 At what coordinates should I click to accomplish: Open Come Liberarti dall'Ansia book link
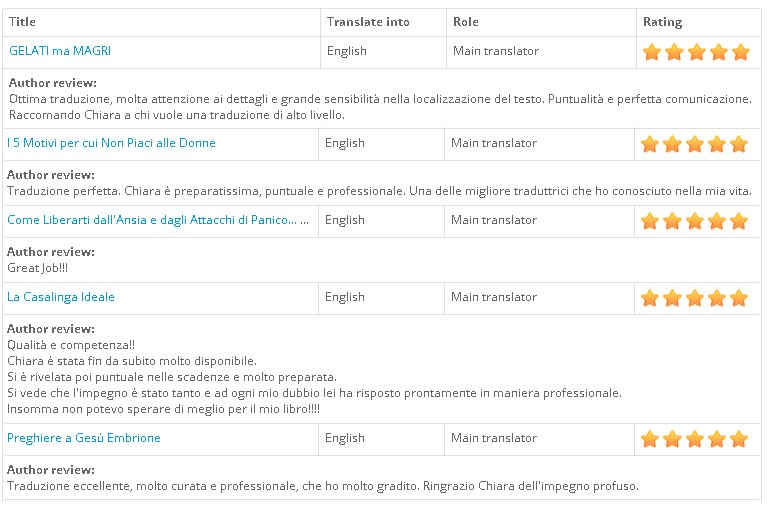point(157,220)
